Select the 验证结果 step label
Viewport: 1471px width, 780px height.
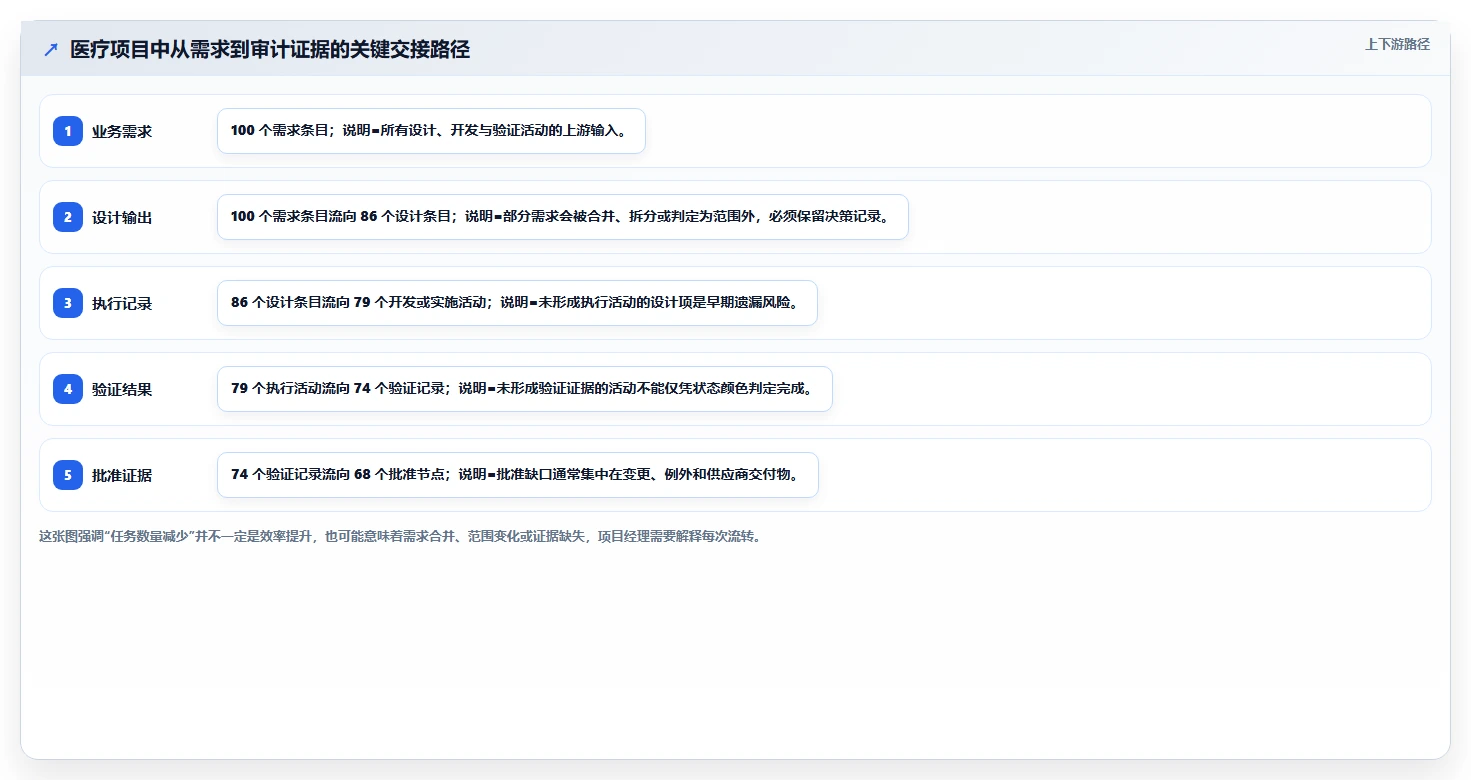point(122,389)
